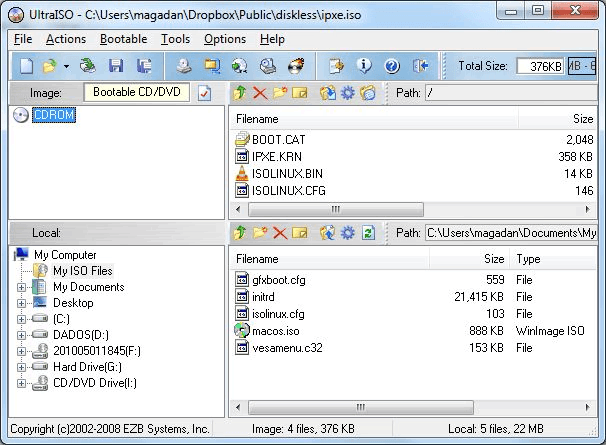Open the Tools menu
Viewport: 606px width, 445px height.
click(x=175, y=39)
